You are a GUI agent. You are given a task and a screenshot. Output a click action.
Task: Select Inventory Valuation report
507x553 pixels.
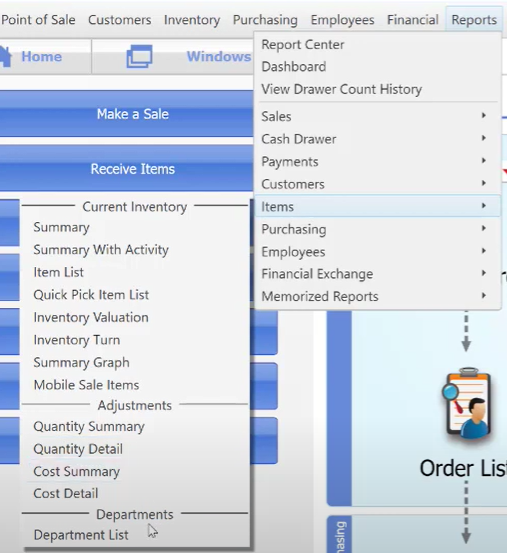[91, 317]
